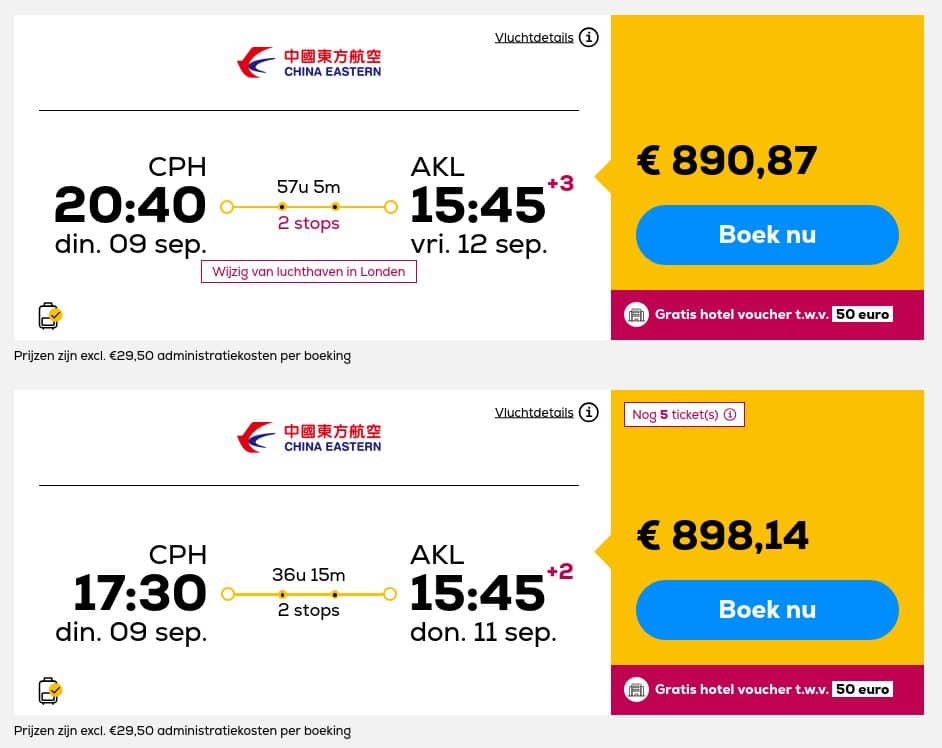Click the hotel icon in the bottom voucher banner

[x=637, y=689]
